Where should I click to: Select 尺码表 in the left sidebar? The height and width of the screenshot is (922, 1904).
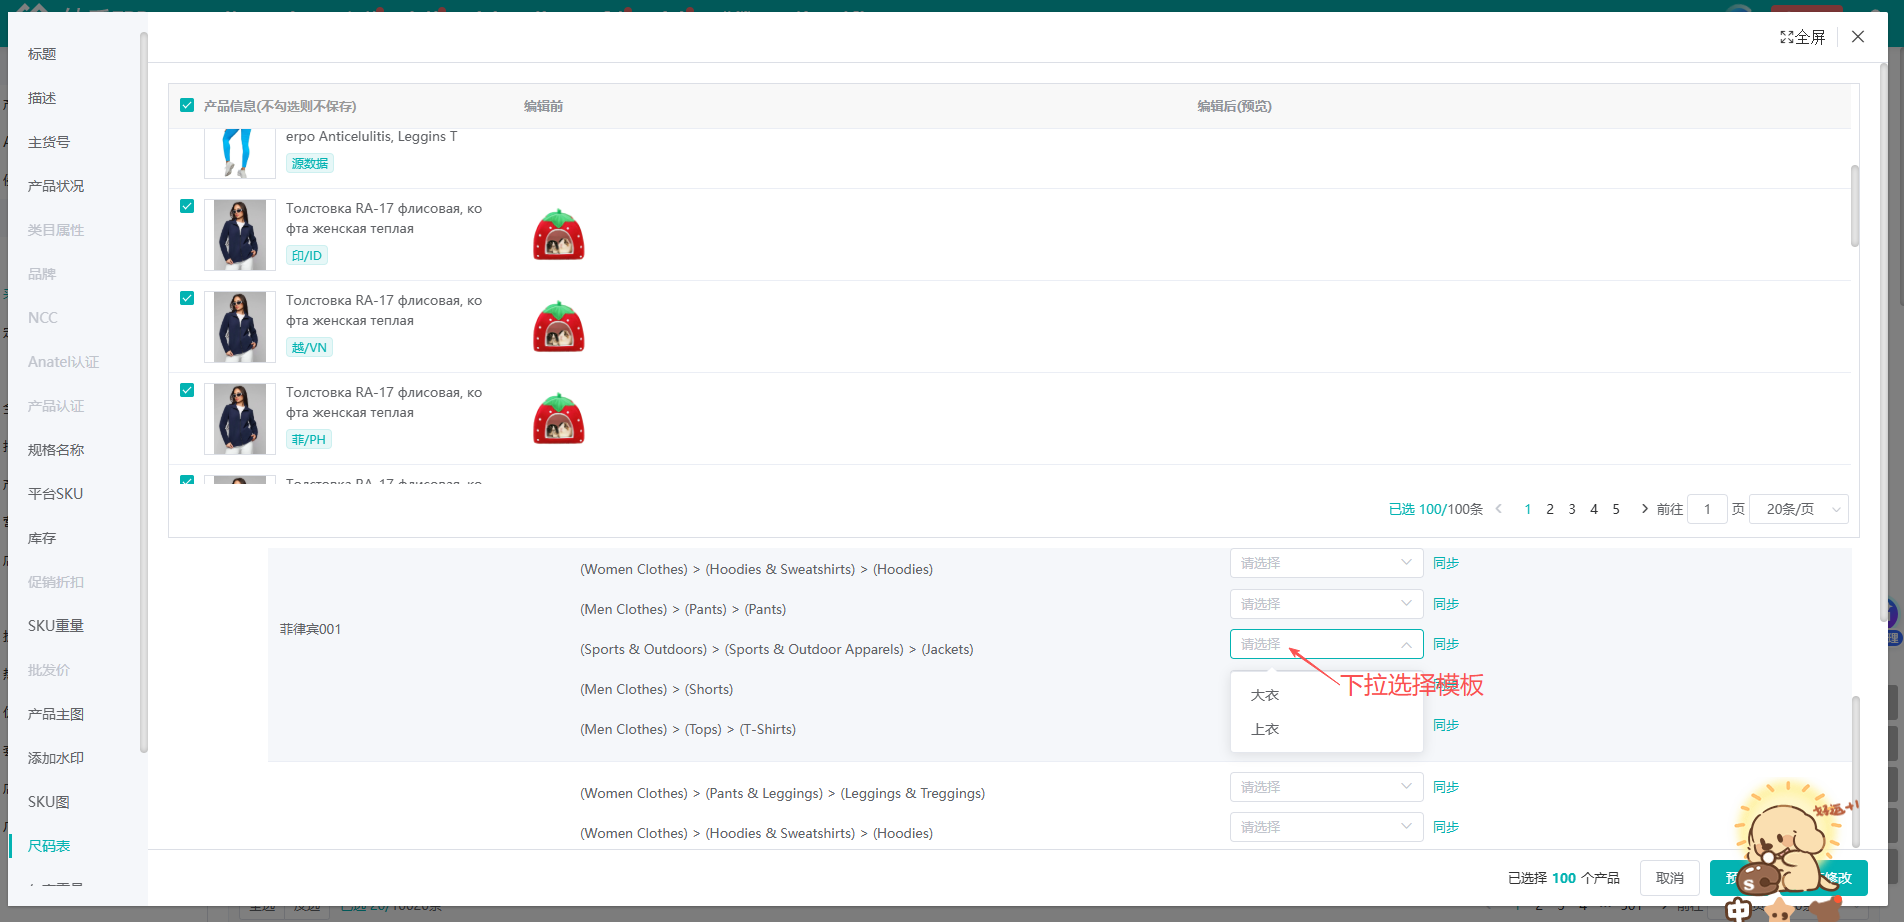[49, 846]
